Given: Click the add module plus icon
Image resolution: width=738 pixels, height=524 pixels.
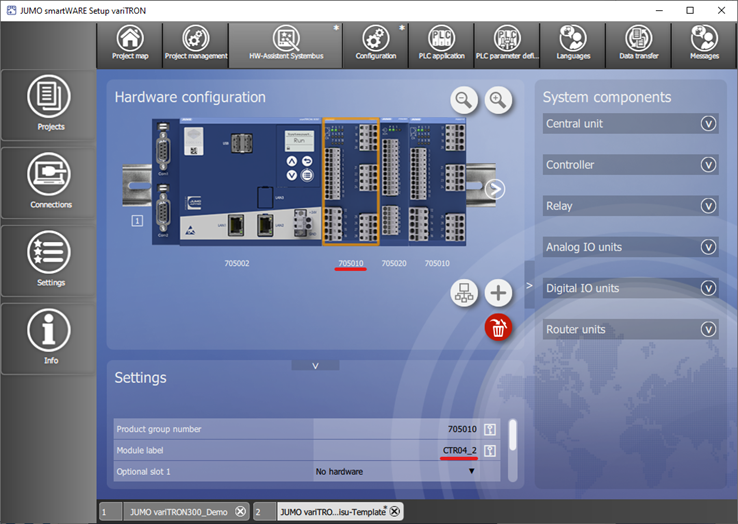Looking at the screenshot, I should [x=497, y=293].
